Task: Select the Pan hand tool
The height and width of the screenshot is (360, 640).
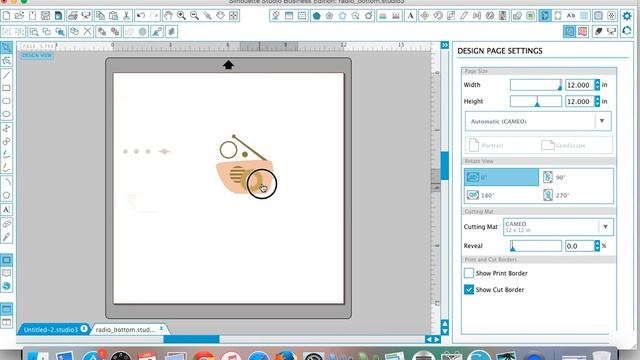Action: 168,16
